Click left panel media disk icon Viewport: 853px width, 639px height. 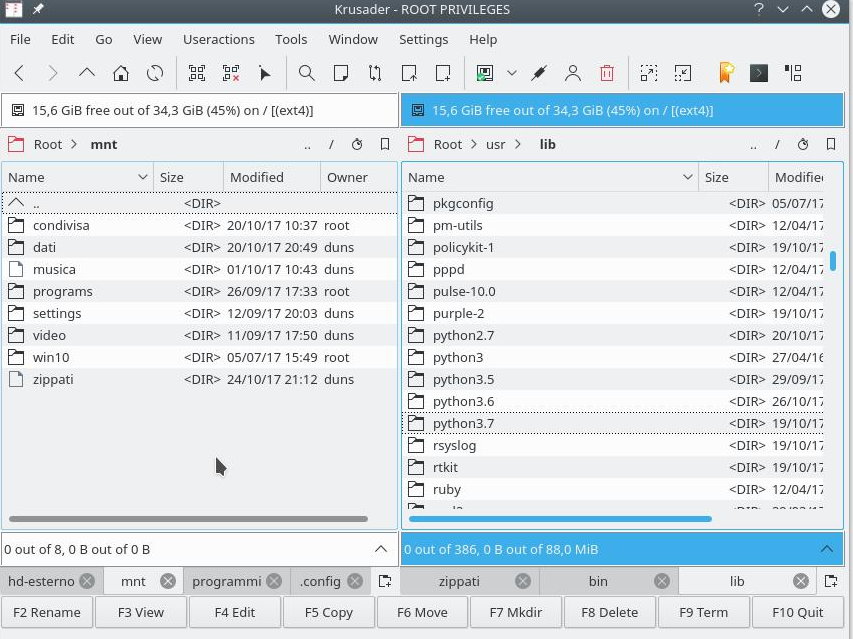click(18, 110)
